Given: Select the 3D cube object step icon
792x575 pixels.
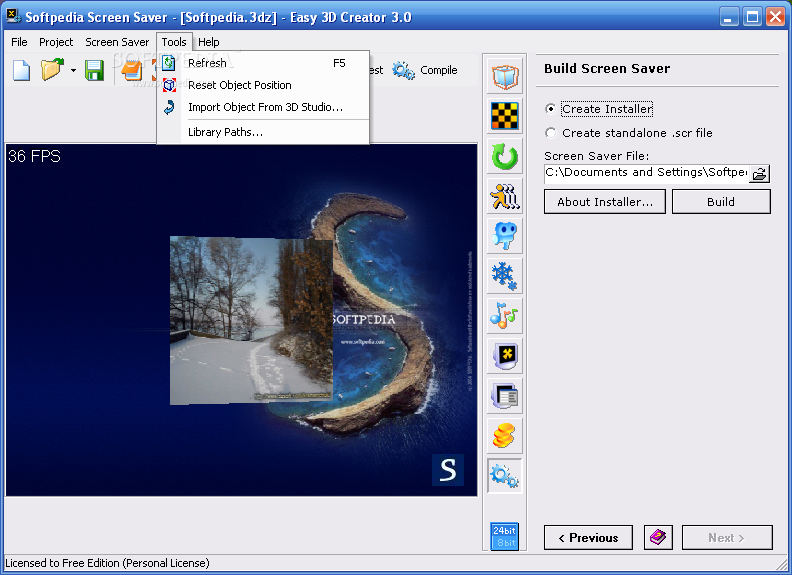Looking at the screenshot, I should pos(505,76).
